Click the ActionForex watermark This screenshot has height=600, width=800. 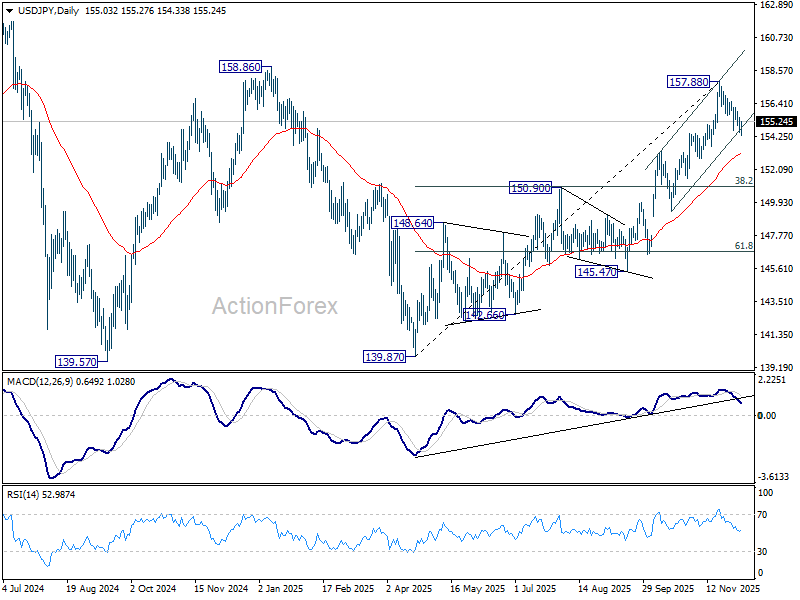tap(275, 306)
